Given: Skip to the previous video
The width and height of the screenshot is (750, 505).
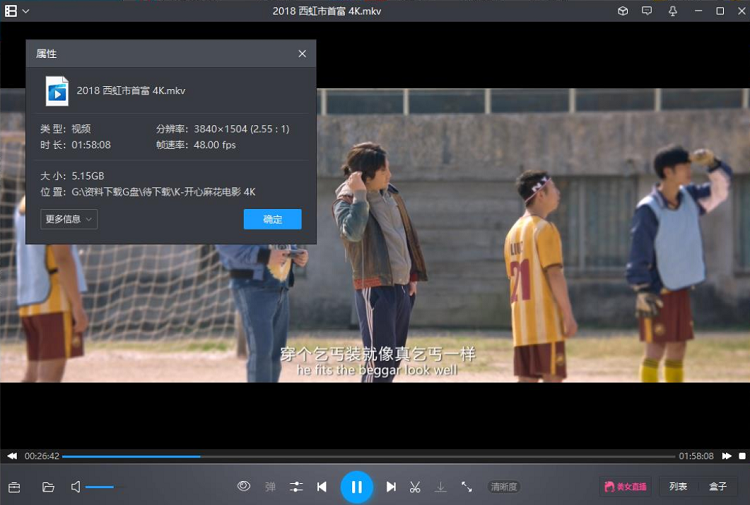Looking at the screenshot, I should 321,487.
